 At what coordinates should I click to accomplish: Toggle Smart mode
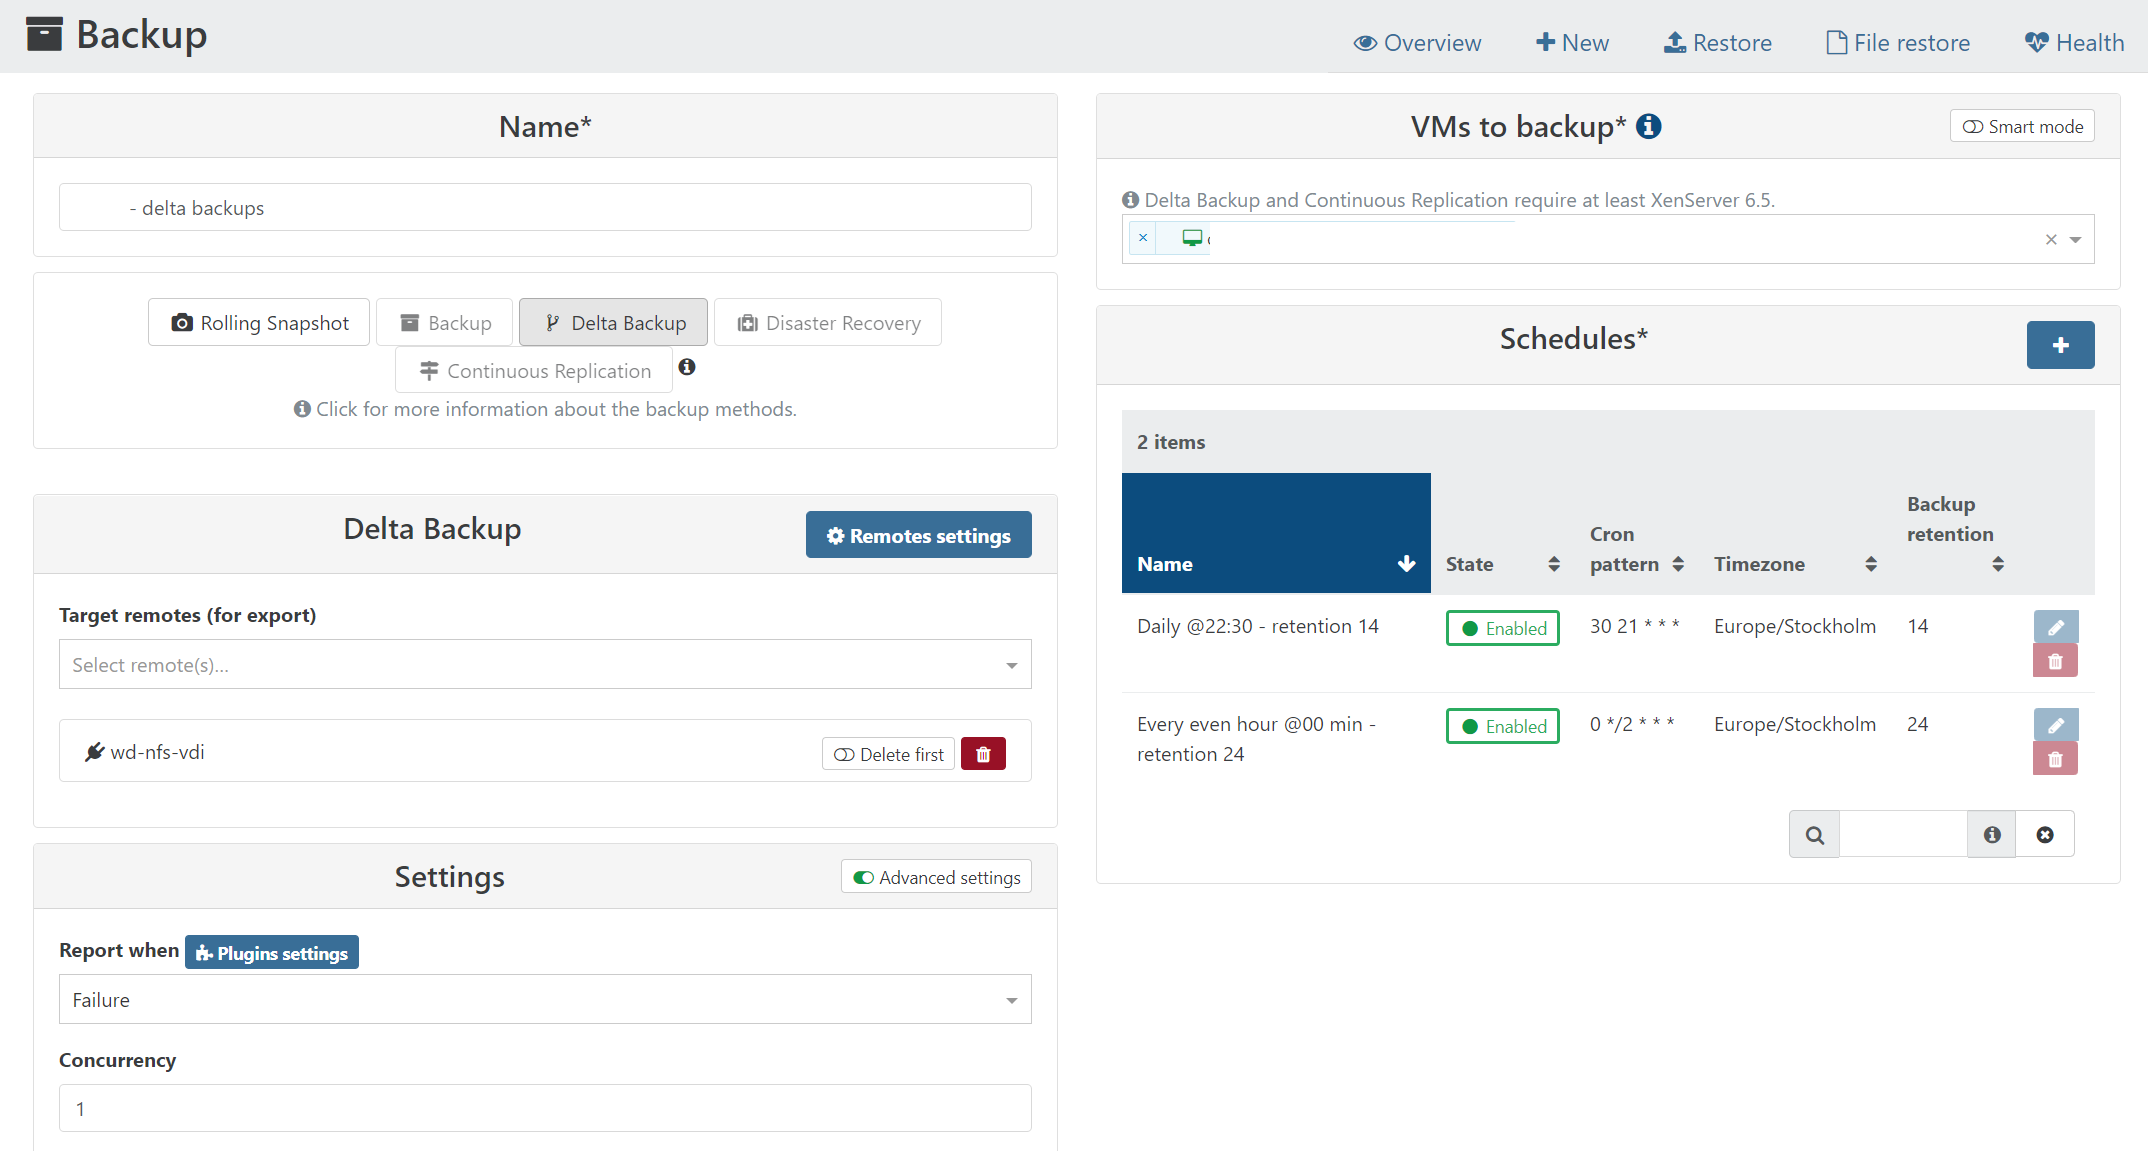click(x=2022, y=126)
